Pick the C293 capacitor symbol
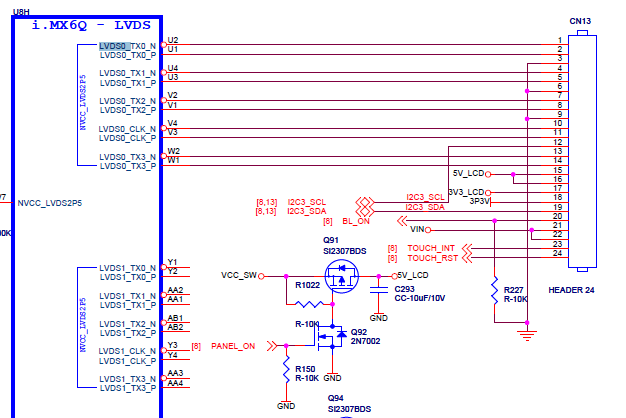 pos(378,290)
